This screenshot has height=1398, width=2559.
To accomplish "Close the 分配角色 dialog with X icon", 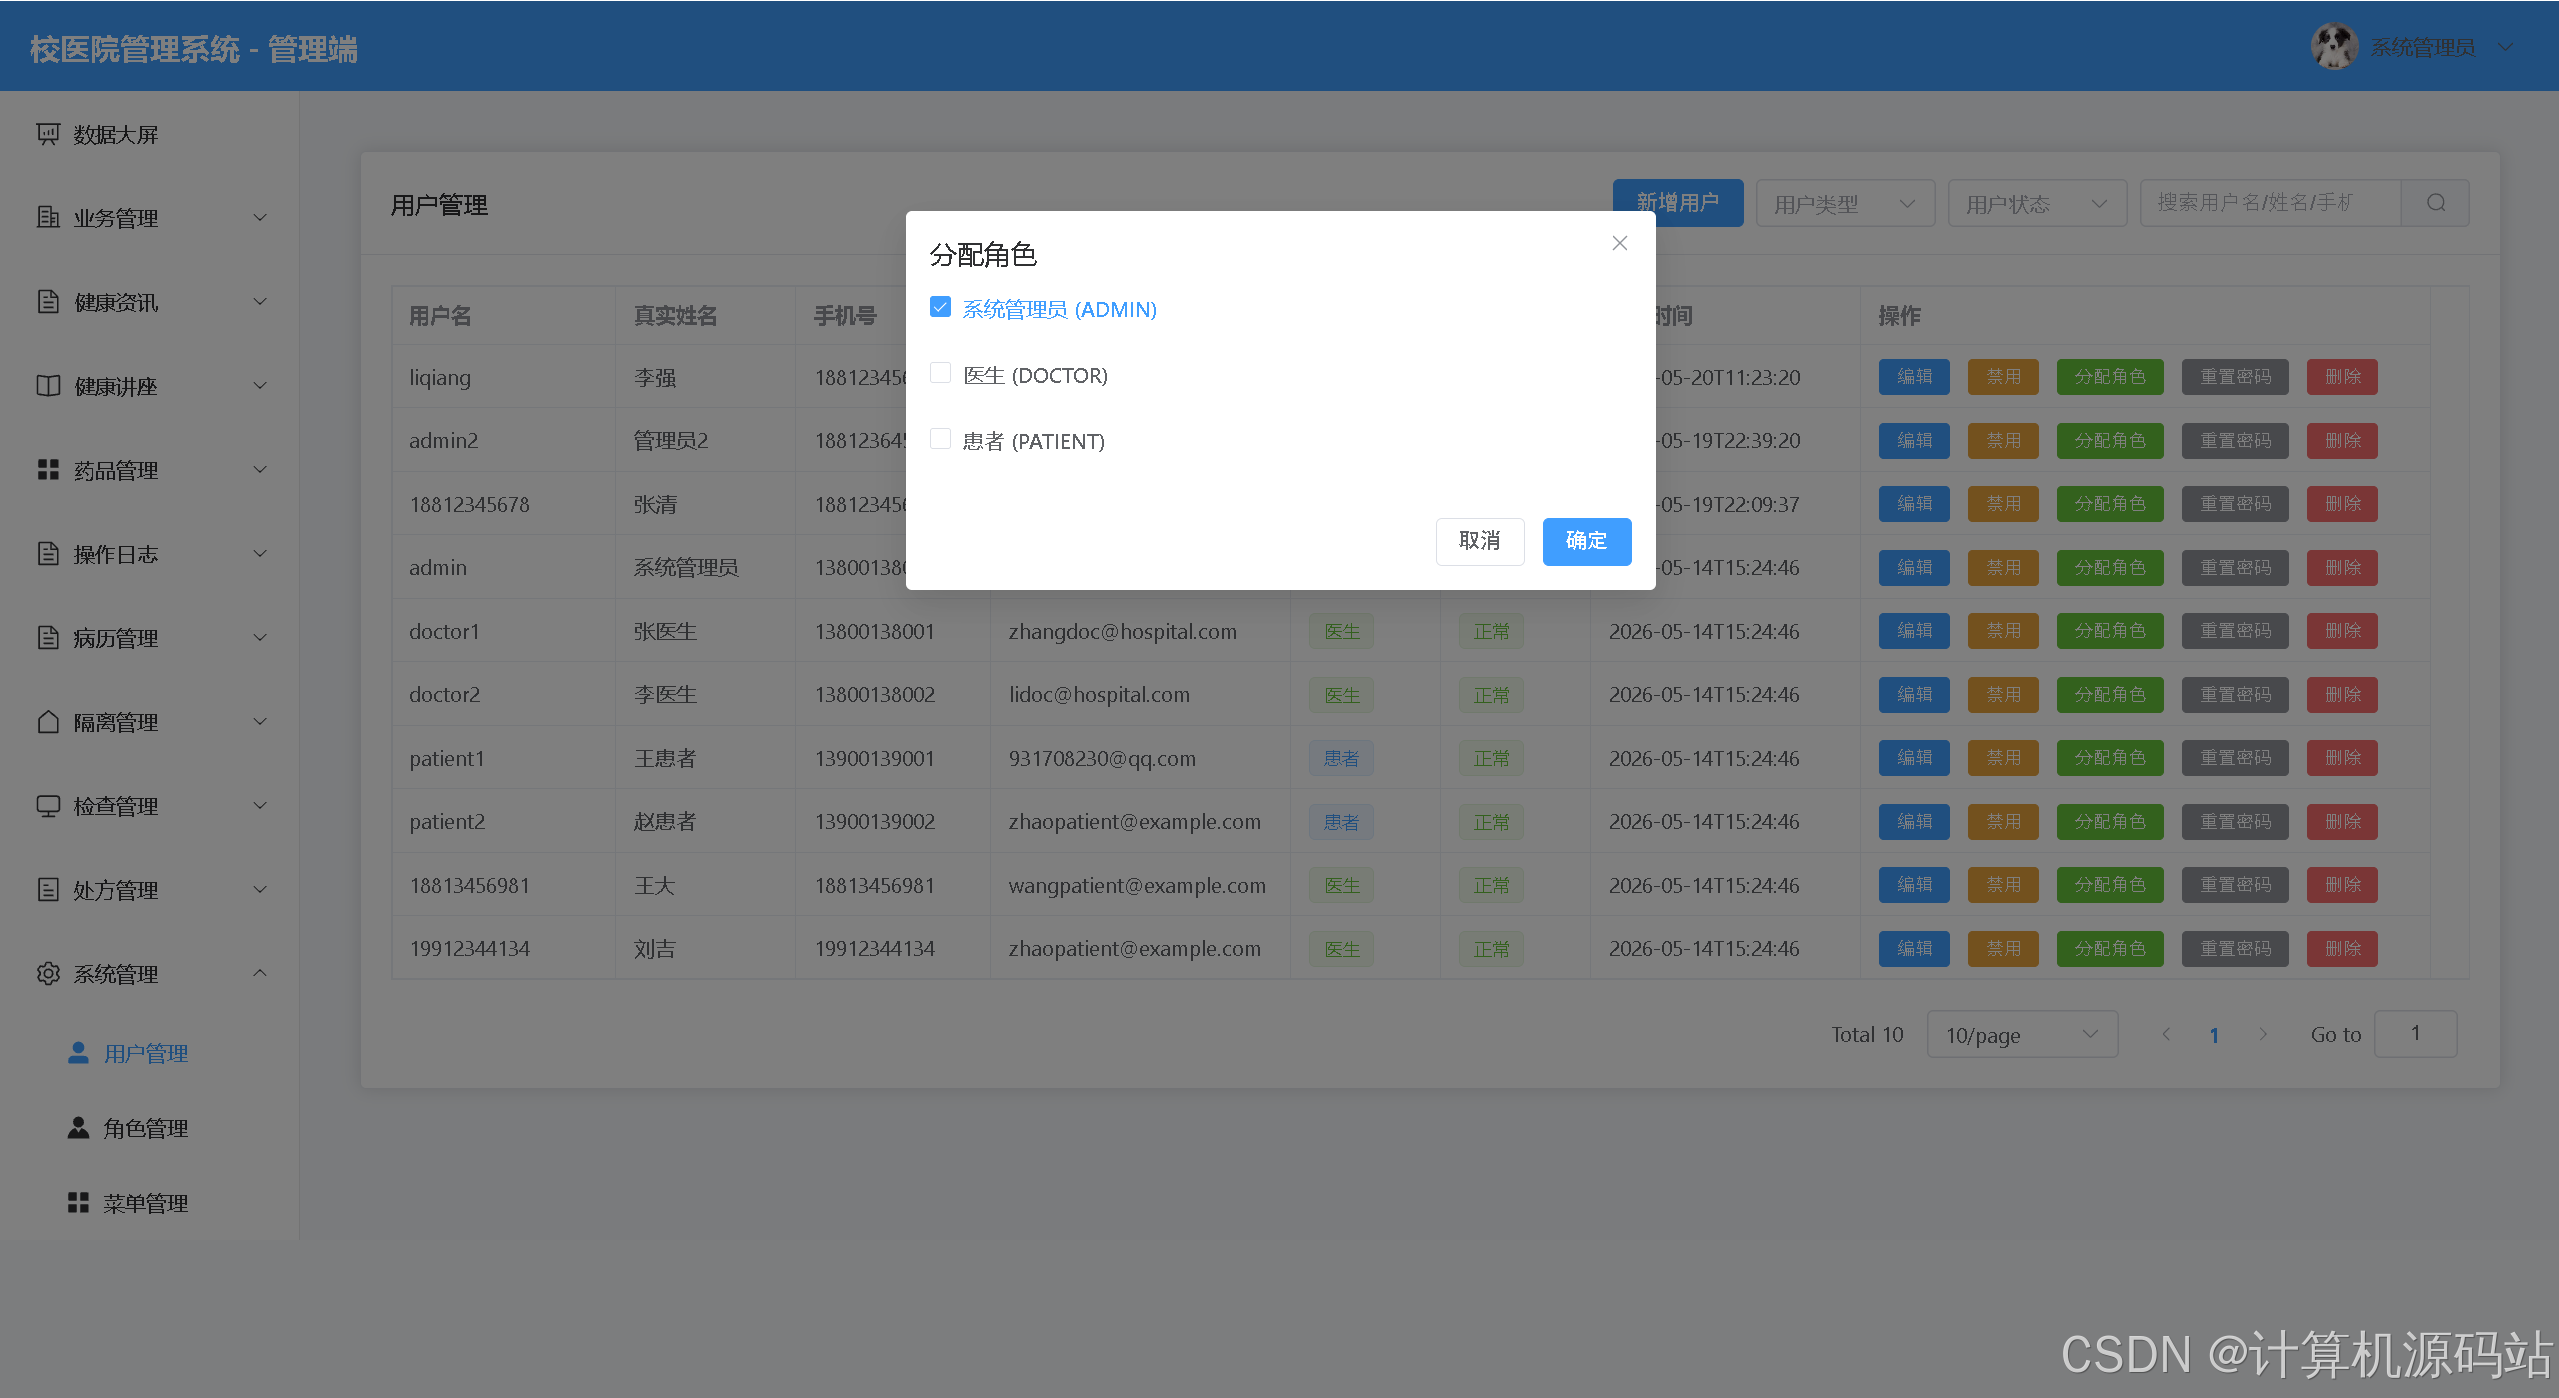I will pos(1620,243).
